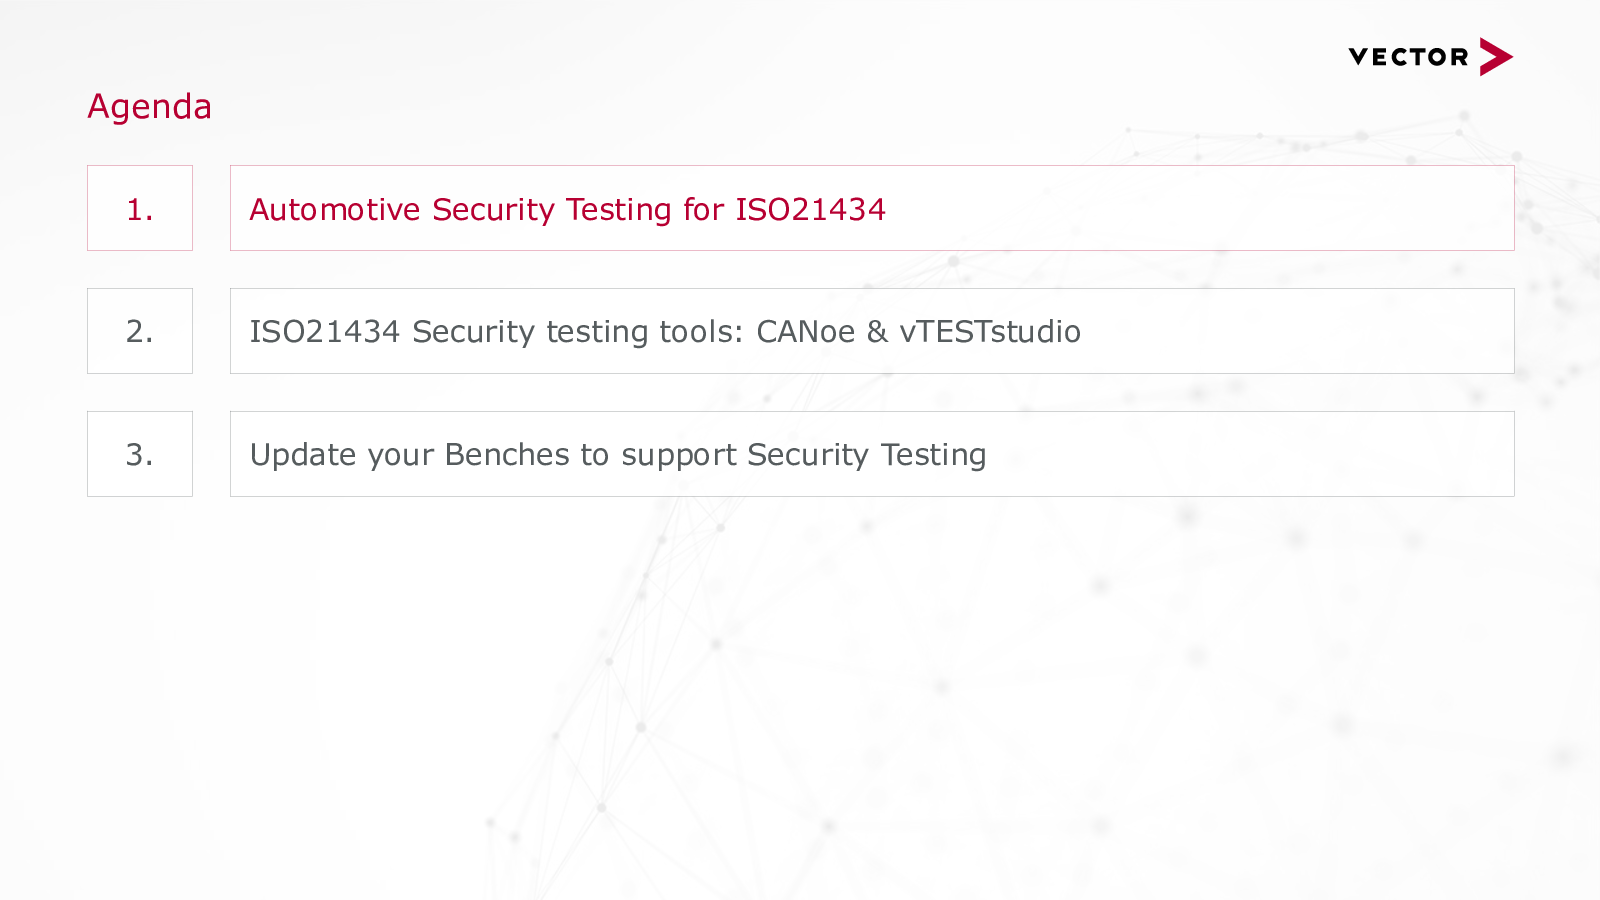Click the word Benches in item three
Viewport: 1600px width, 900px height.
point(507,454)
